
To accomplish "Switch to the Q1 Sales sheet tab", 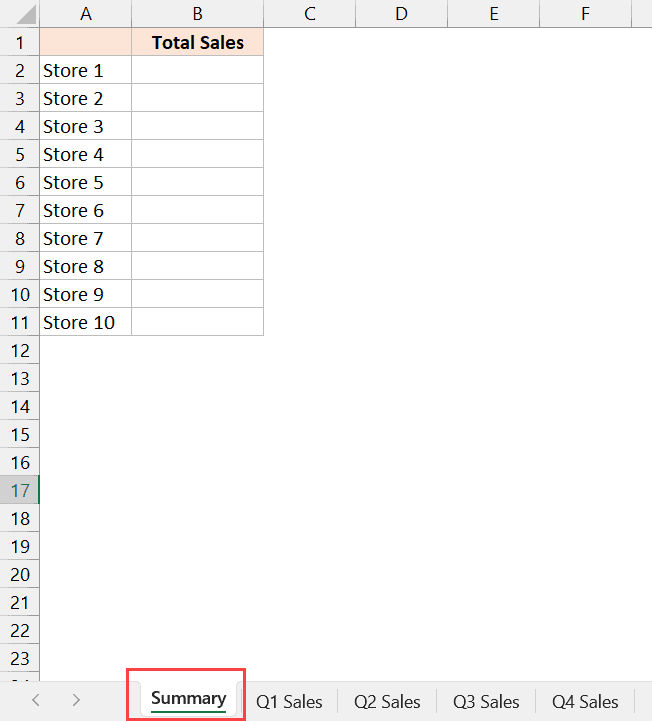I will tap(289, 701).
